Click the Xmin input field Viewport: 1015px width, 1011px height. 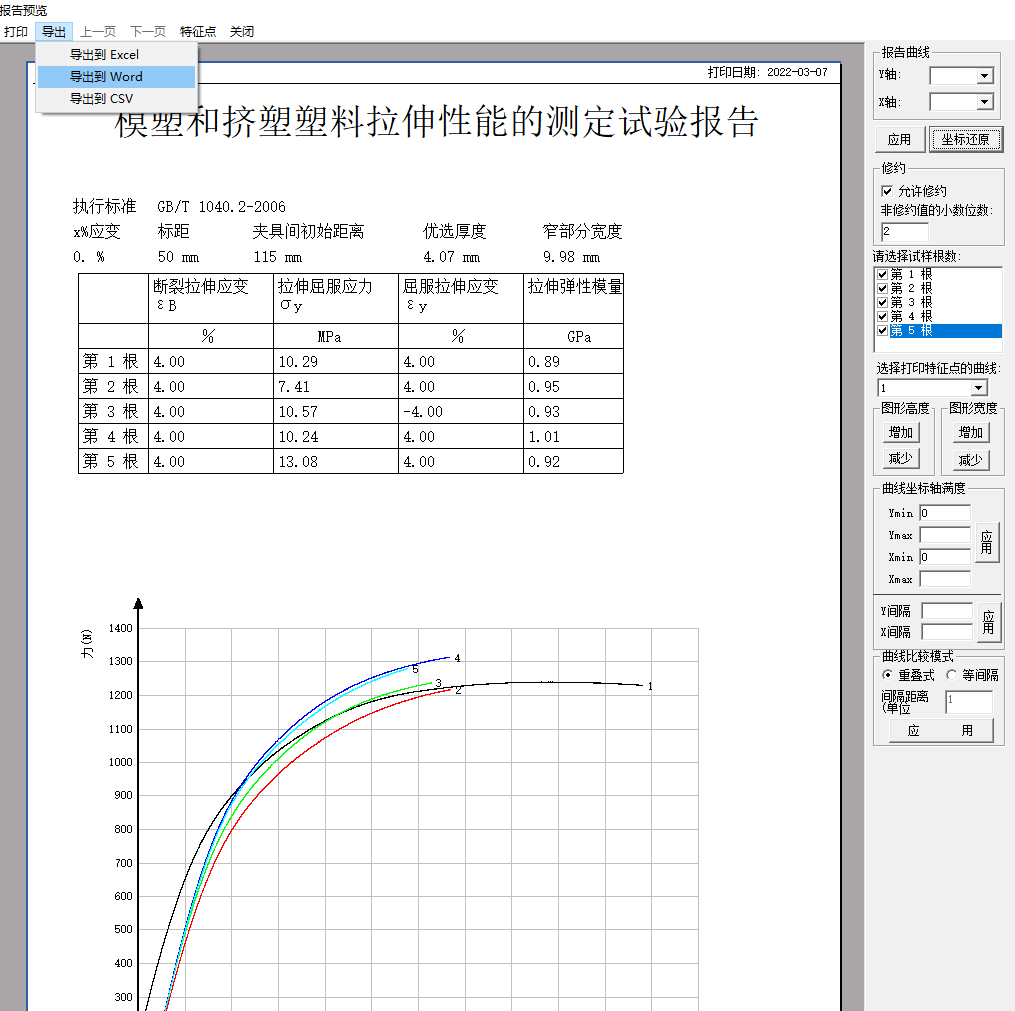945,557
